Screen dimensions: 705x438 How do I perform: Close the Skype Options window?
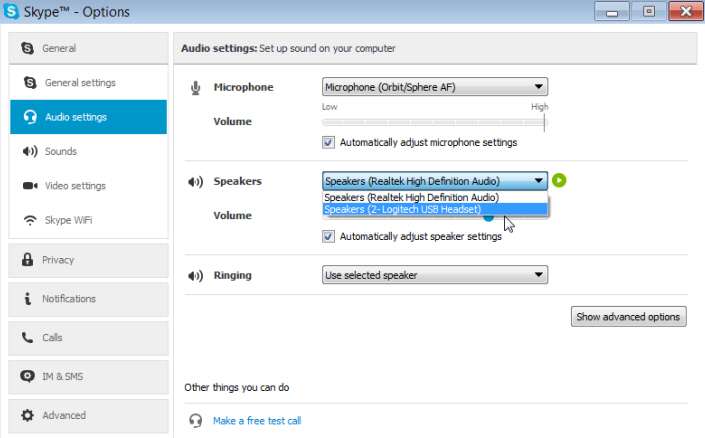tap(686, 11)
